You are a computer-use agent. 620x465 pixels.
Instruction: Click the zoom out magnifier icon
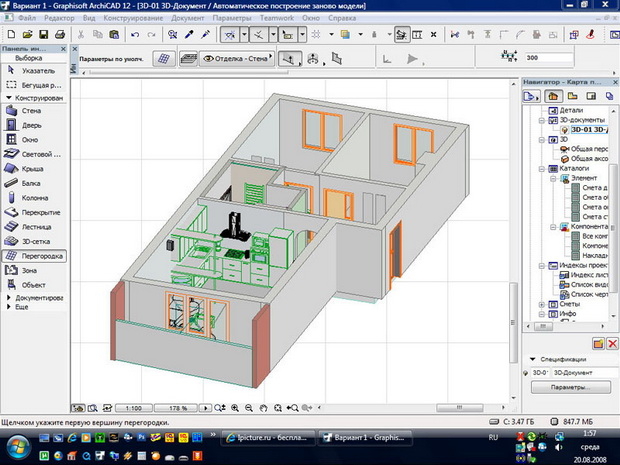click(249, 408)
